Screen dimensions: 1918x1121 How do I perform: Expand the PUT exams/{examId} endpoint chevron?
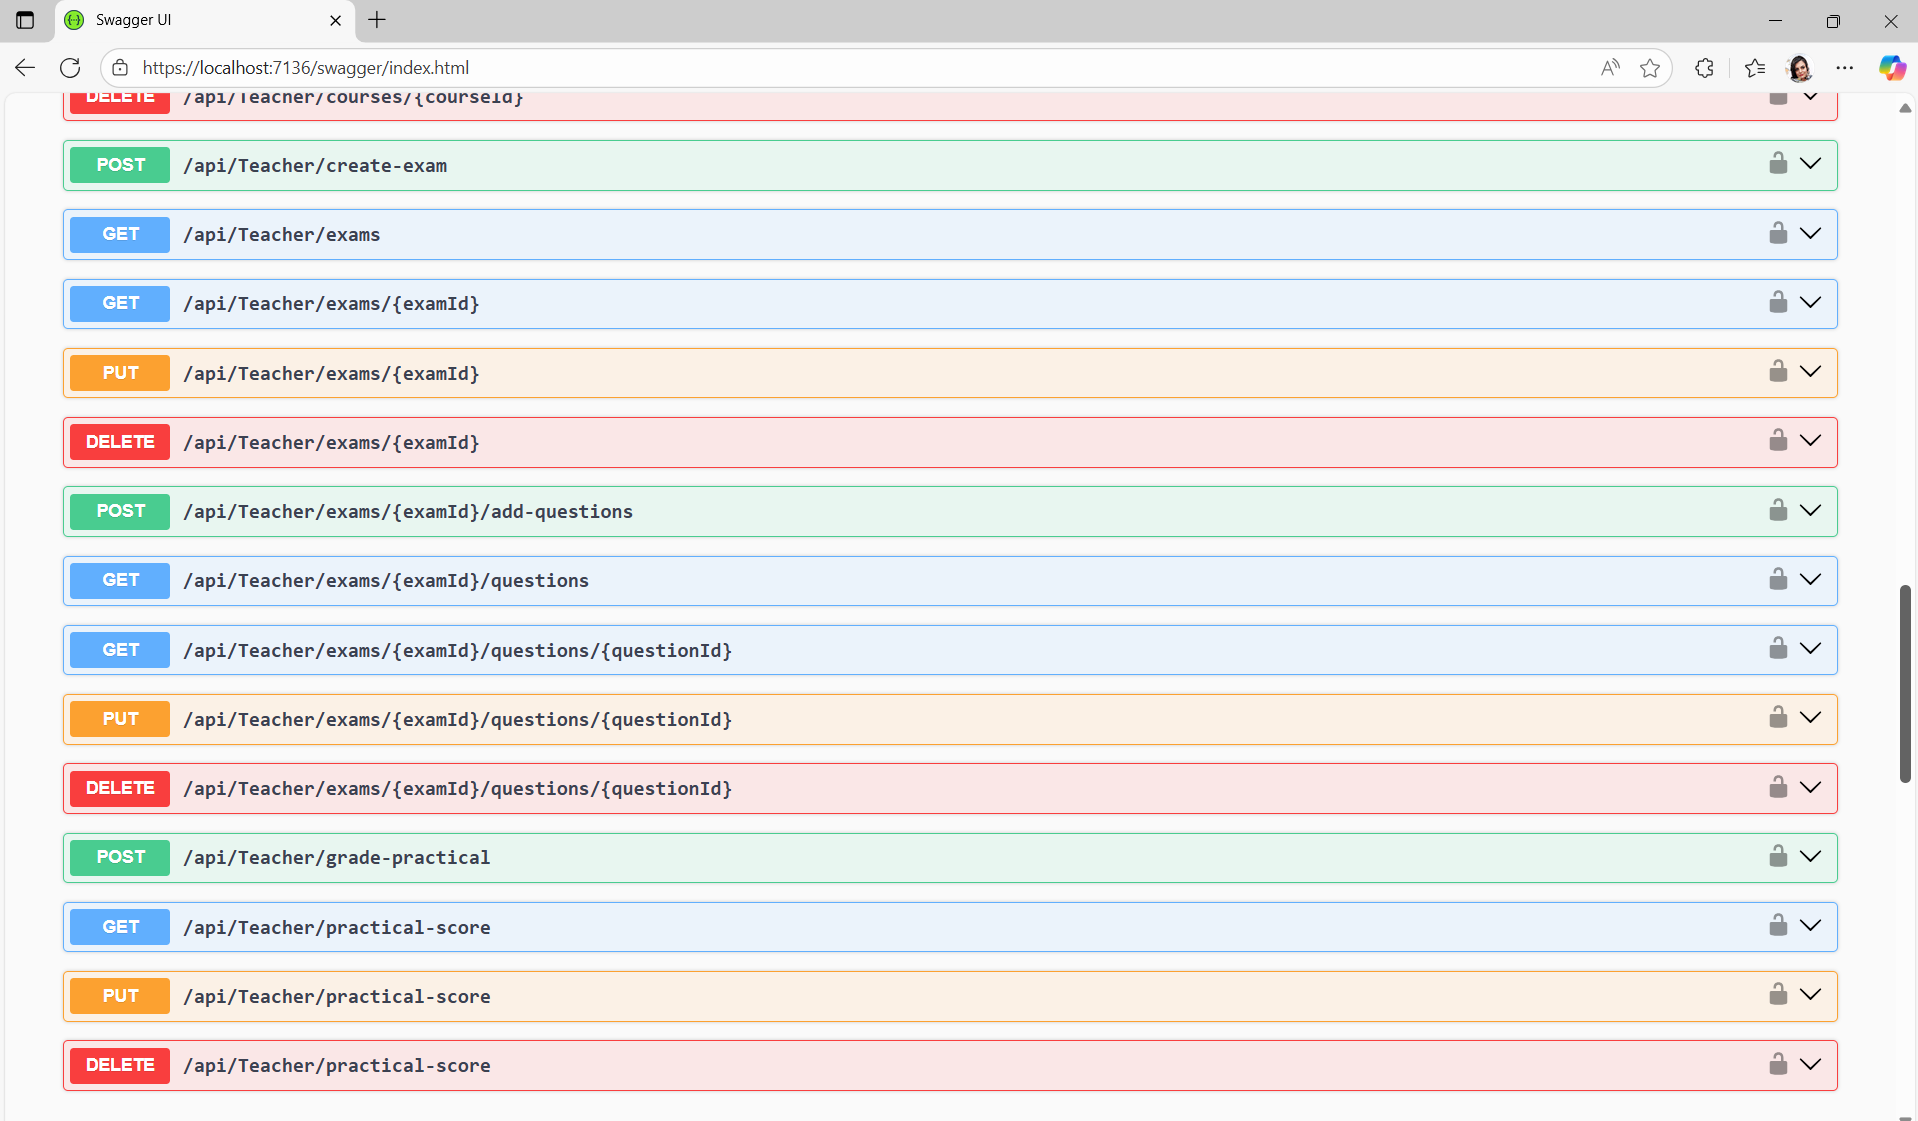(1810, 372)
